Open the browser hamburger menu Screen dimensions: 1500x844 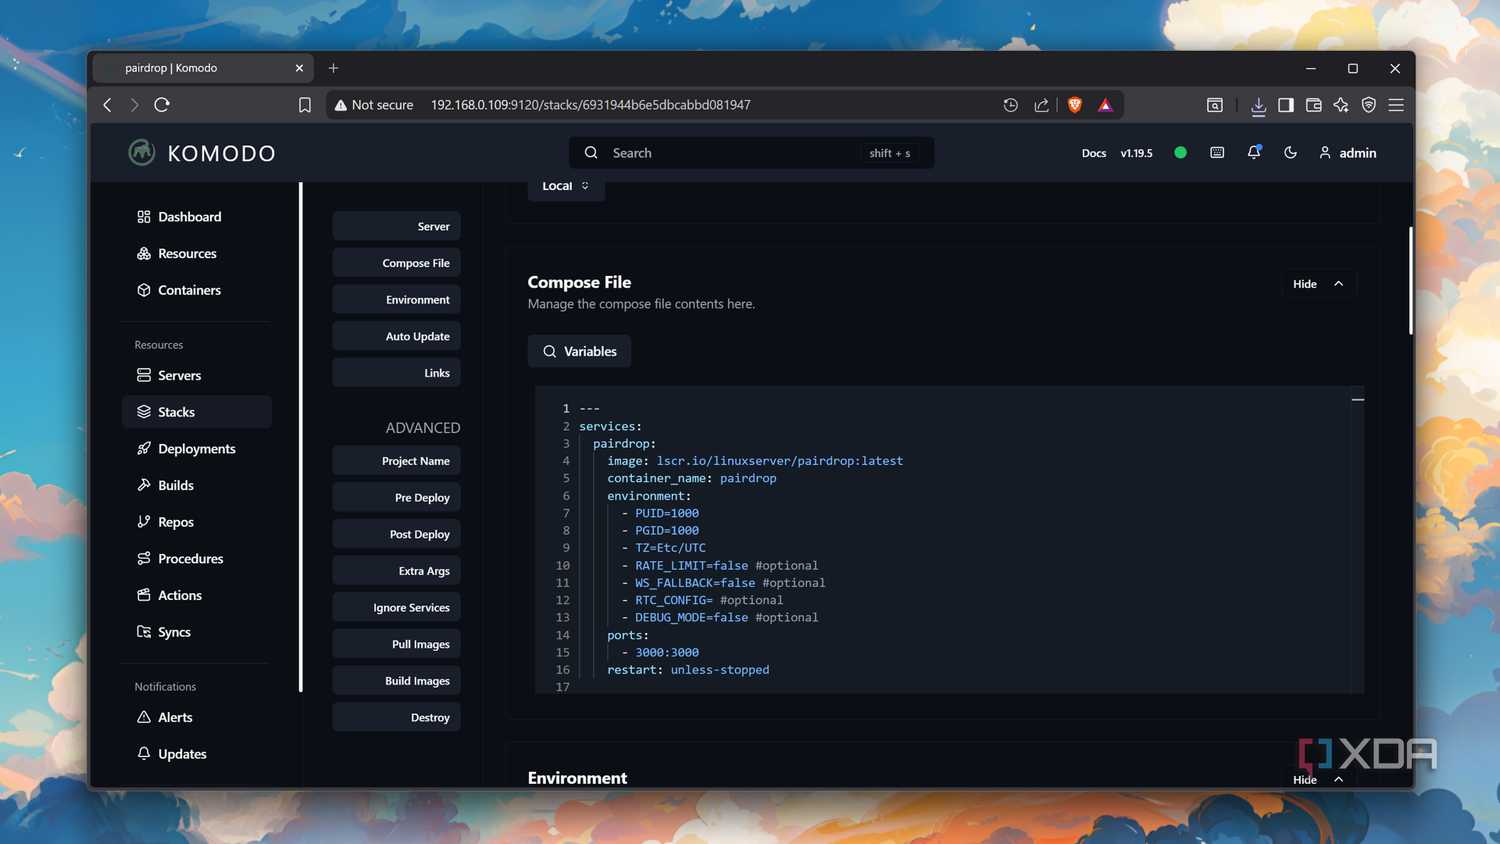[x=1396, y=105]
